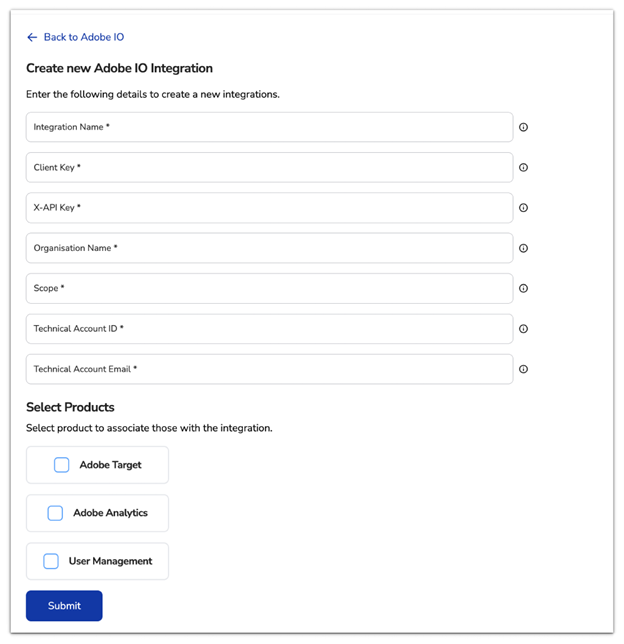Select the Scope input field
624x644 pixels.
(269, 288)
